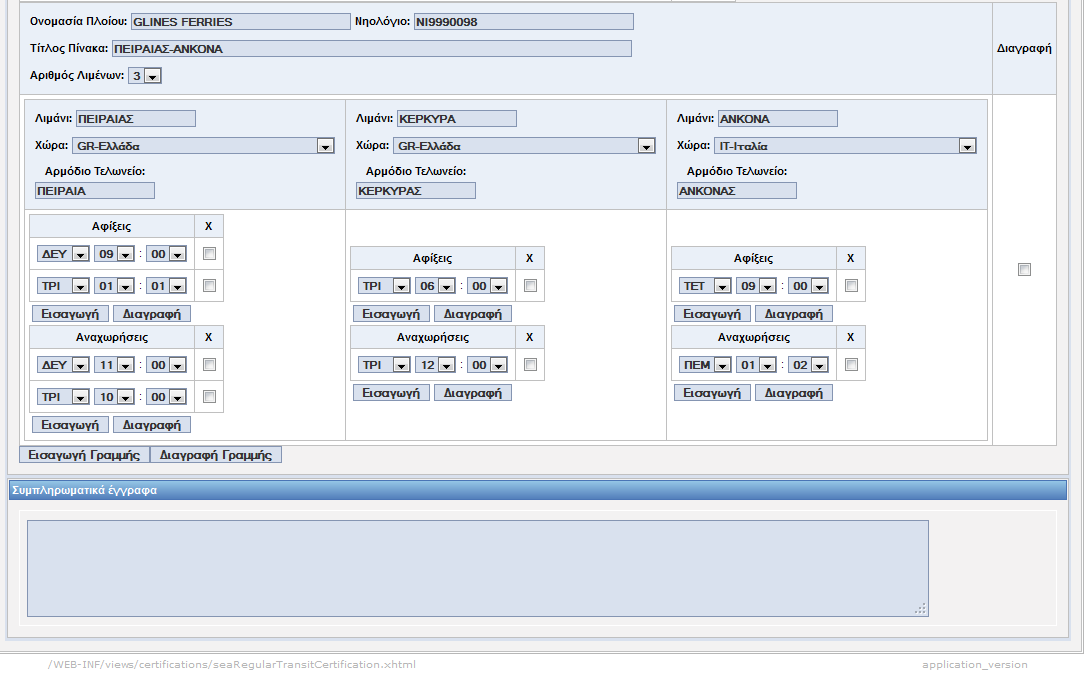Image resolution: width=1088 pixels, height=680 pixels.
Task: Check X for ΑΝΚΟΝΑ arrival ΤΕΤ 09:00
Action: click(851, 285)
